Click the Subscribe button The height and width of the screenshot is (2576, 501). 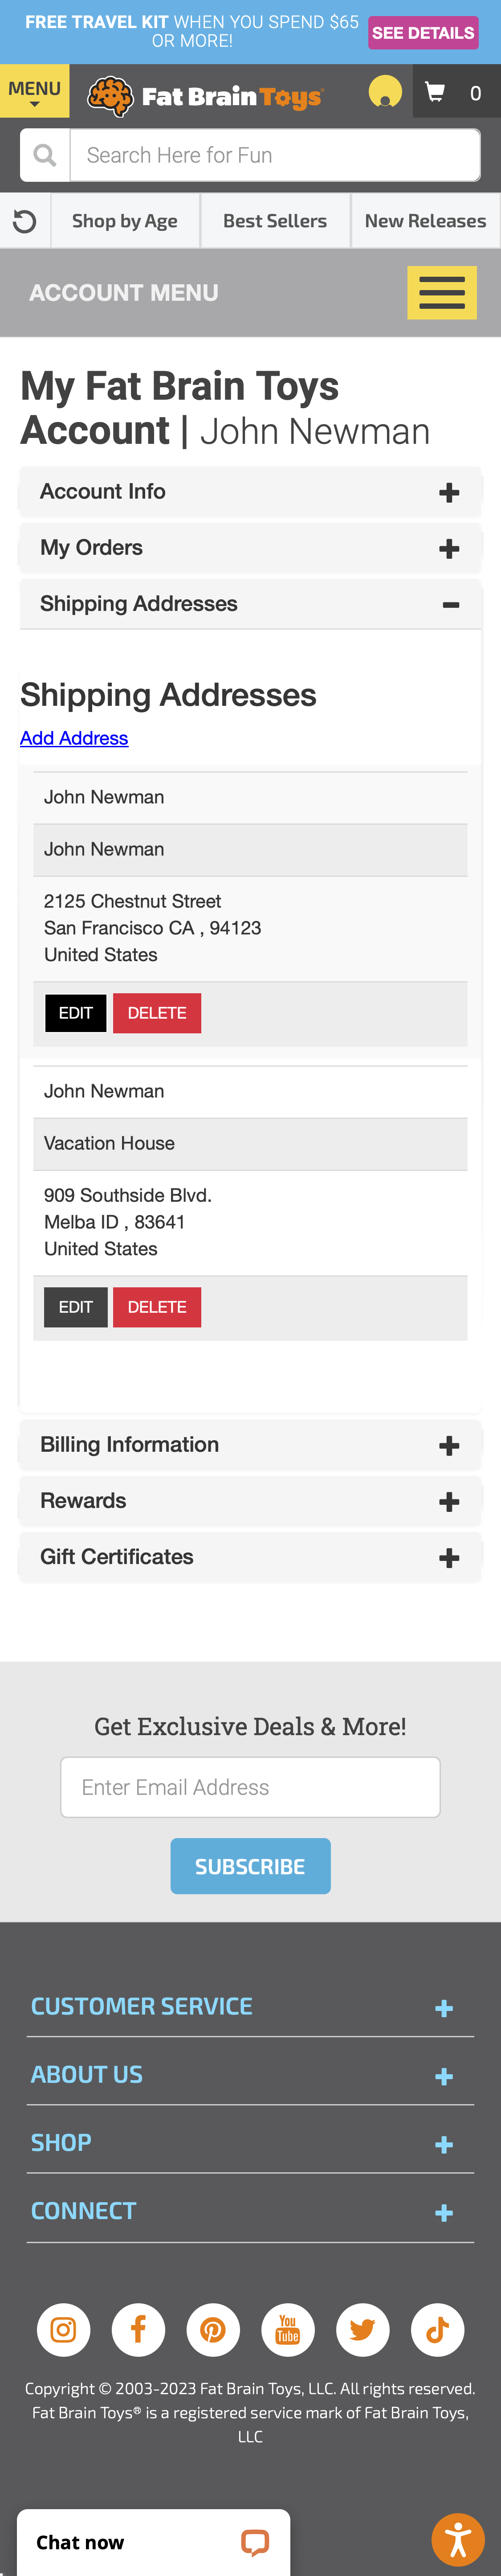click(x=250, y=1866)
